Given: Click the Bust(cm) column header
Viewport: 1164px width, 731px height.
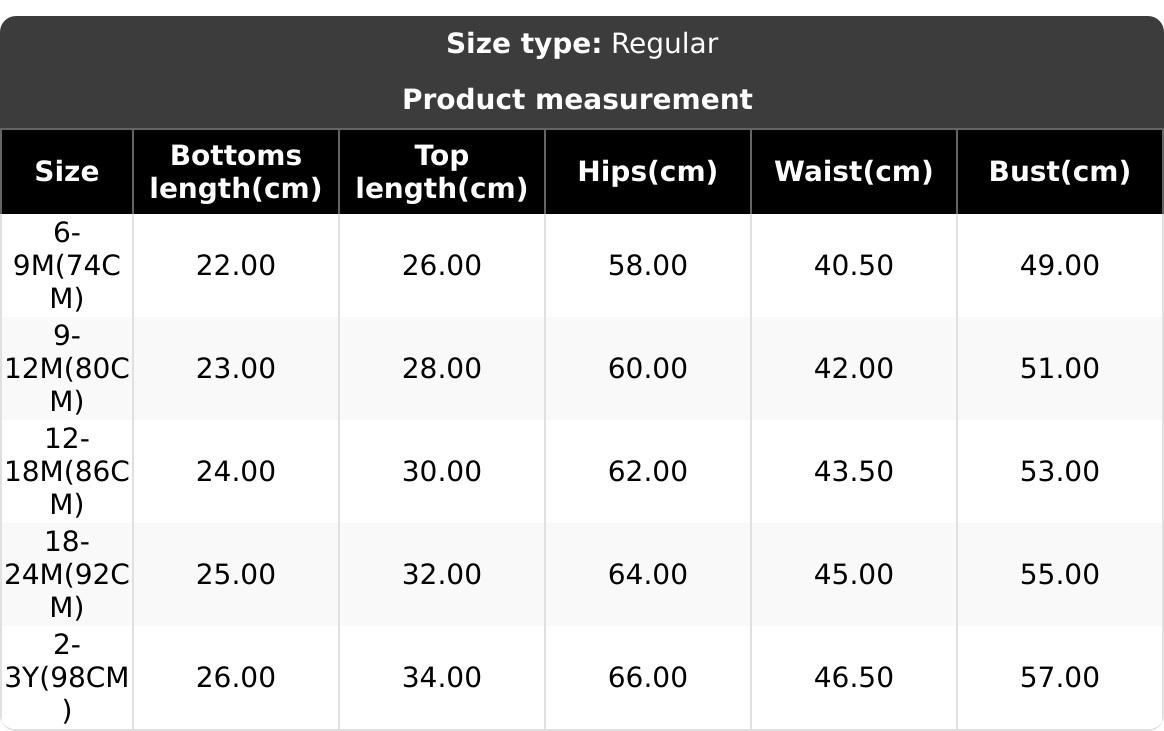Looking at the screenshot, I should (1060, 172).
